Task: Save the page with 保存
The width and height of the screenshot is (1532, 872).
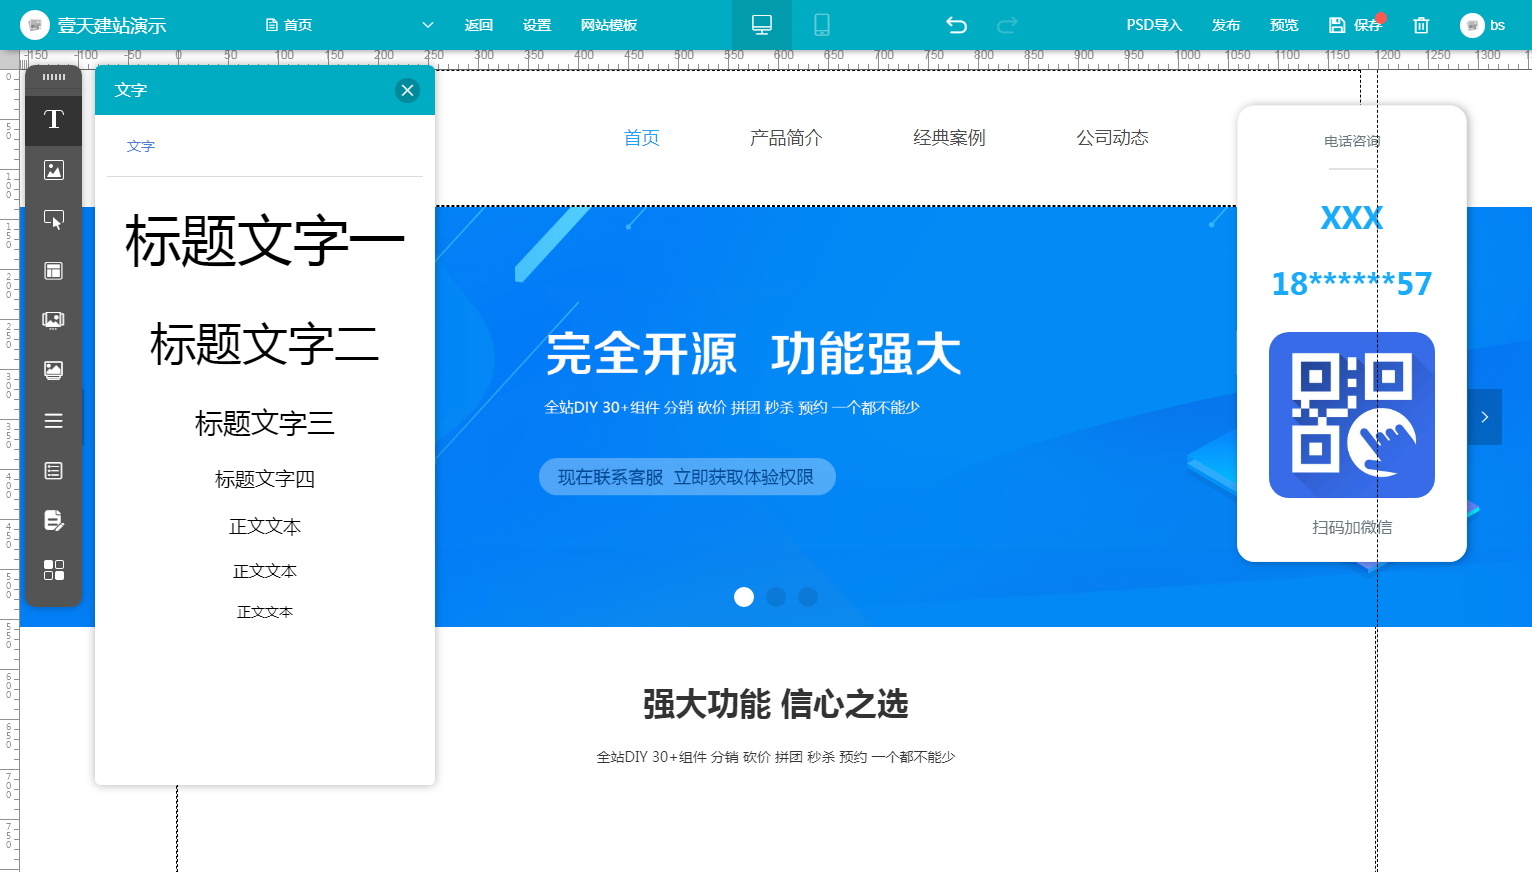Action: pyautogui.click(x=1356, y=25)
